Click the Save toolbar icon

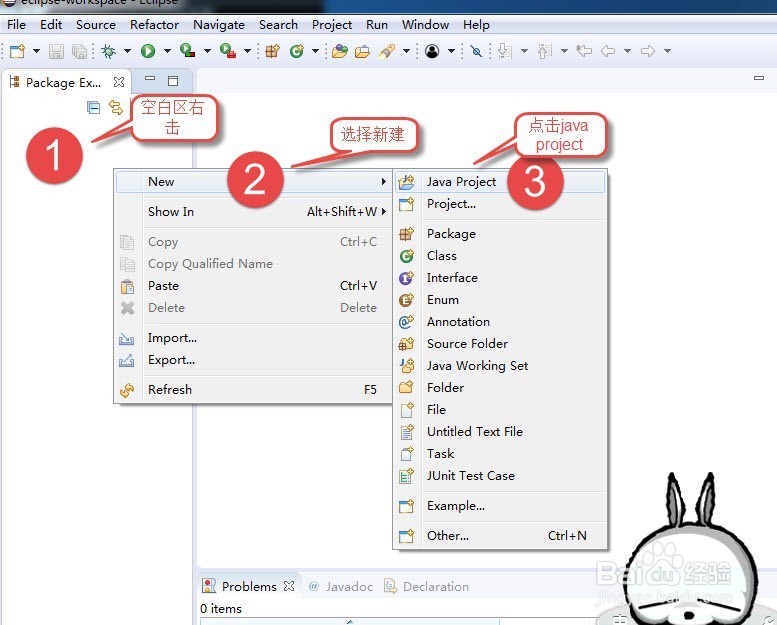tap(56, 51)
